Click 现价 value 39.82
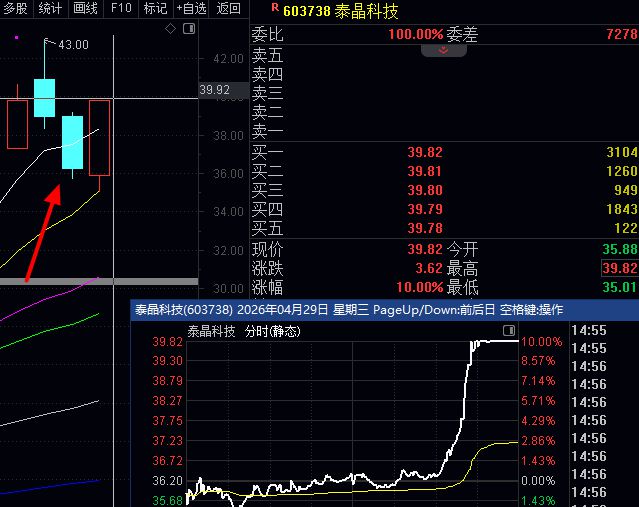The height and width of the screenshot is (507, 639). tap(425, 249)
